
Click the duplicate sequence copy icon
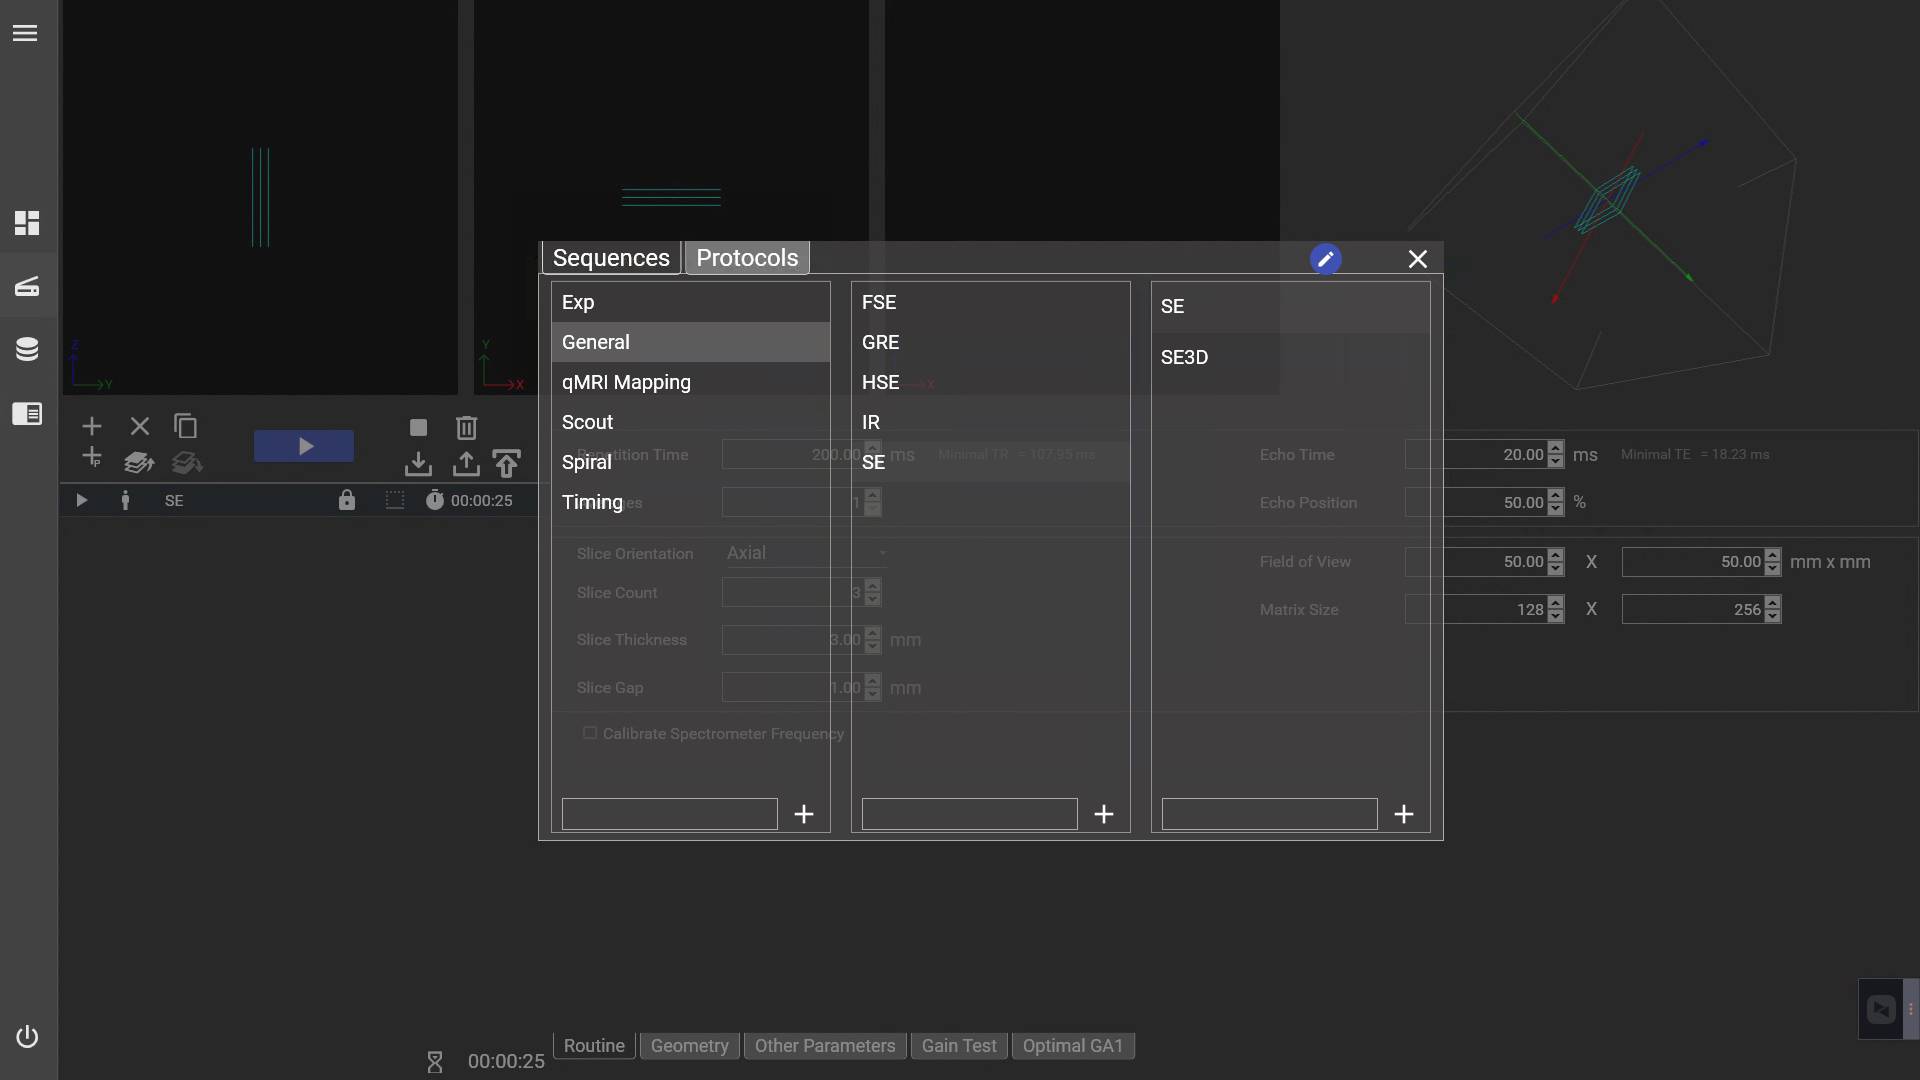[186, 426]
